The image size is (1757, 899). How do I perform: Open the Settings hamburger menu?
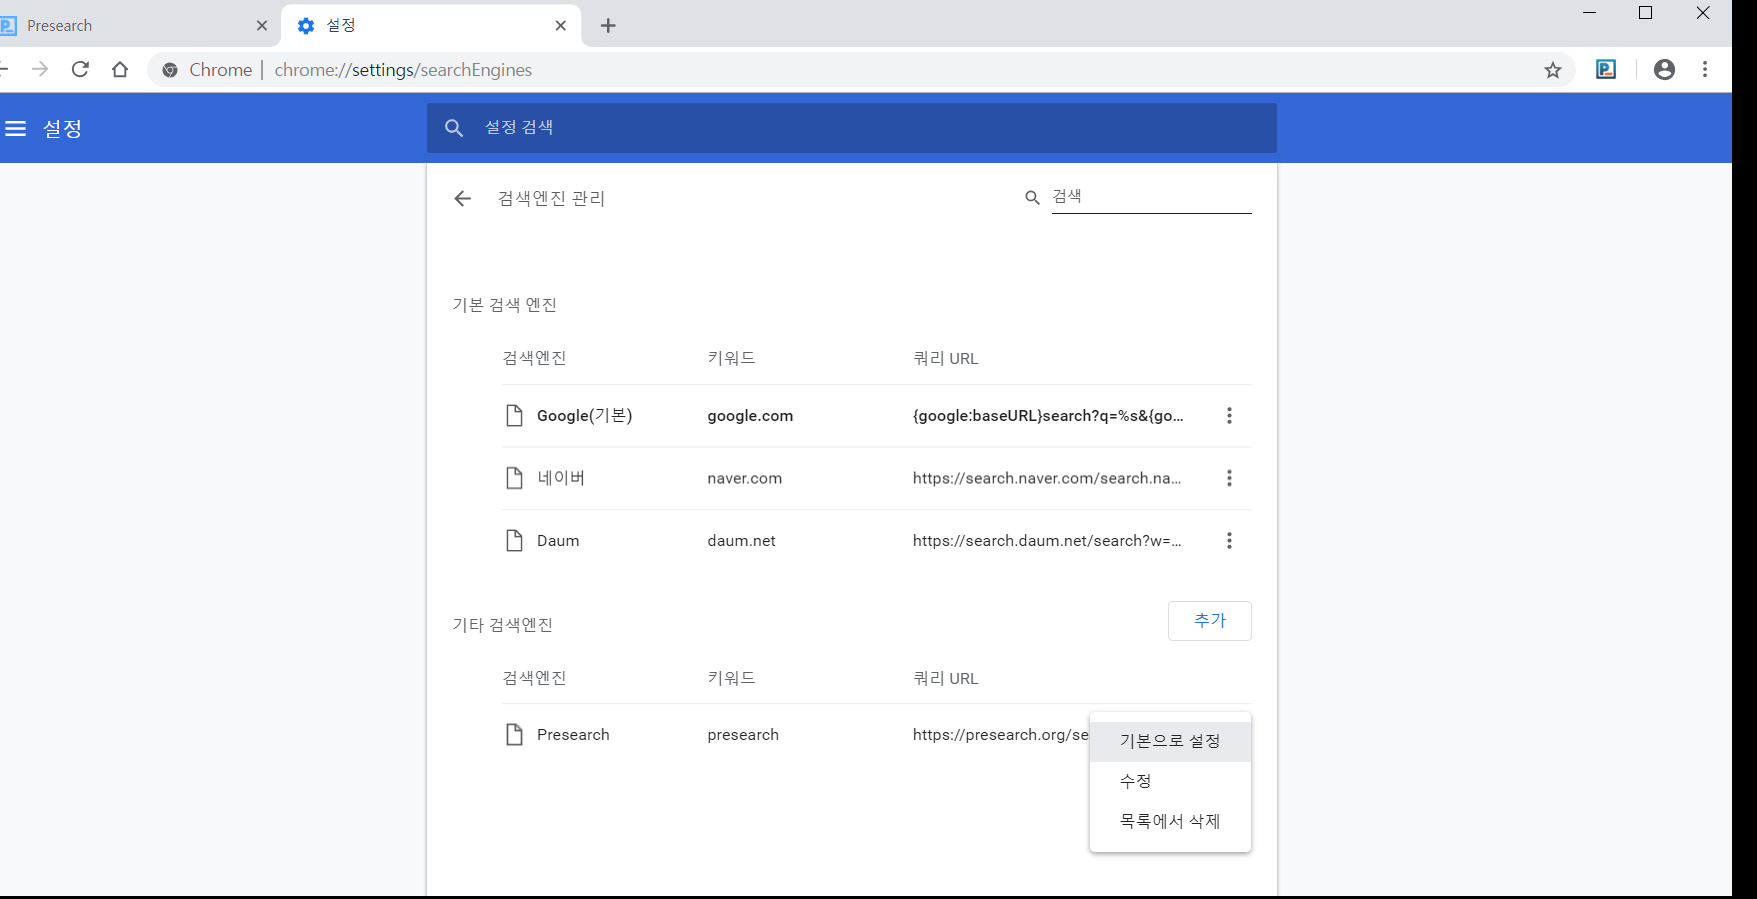pos(15,129)
